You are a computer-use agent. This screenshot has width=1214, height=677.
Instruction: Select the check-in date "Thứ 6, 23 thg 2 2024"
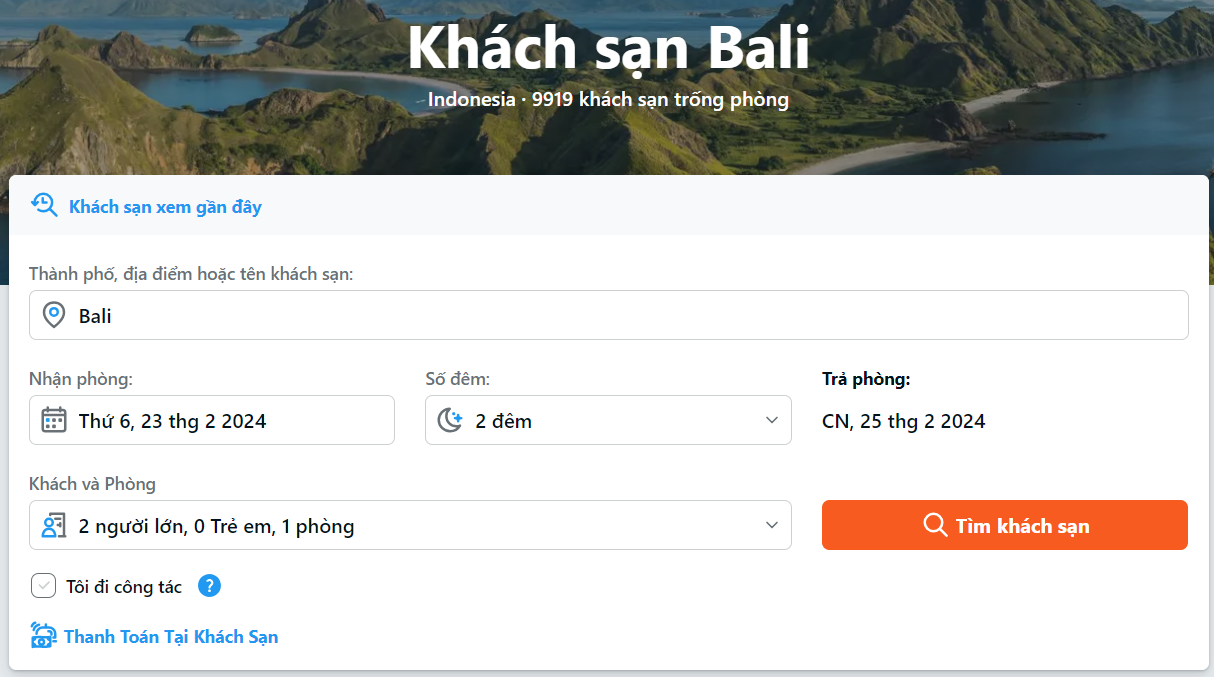[212, 420]
